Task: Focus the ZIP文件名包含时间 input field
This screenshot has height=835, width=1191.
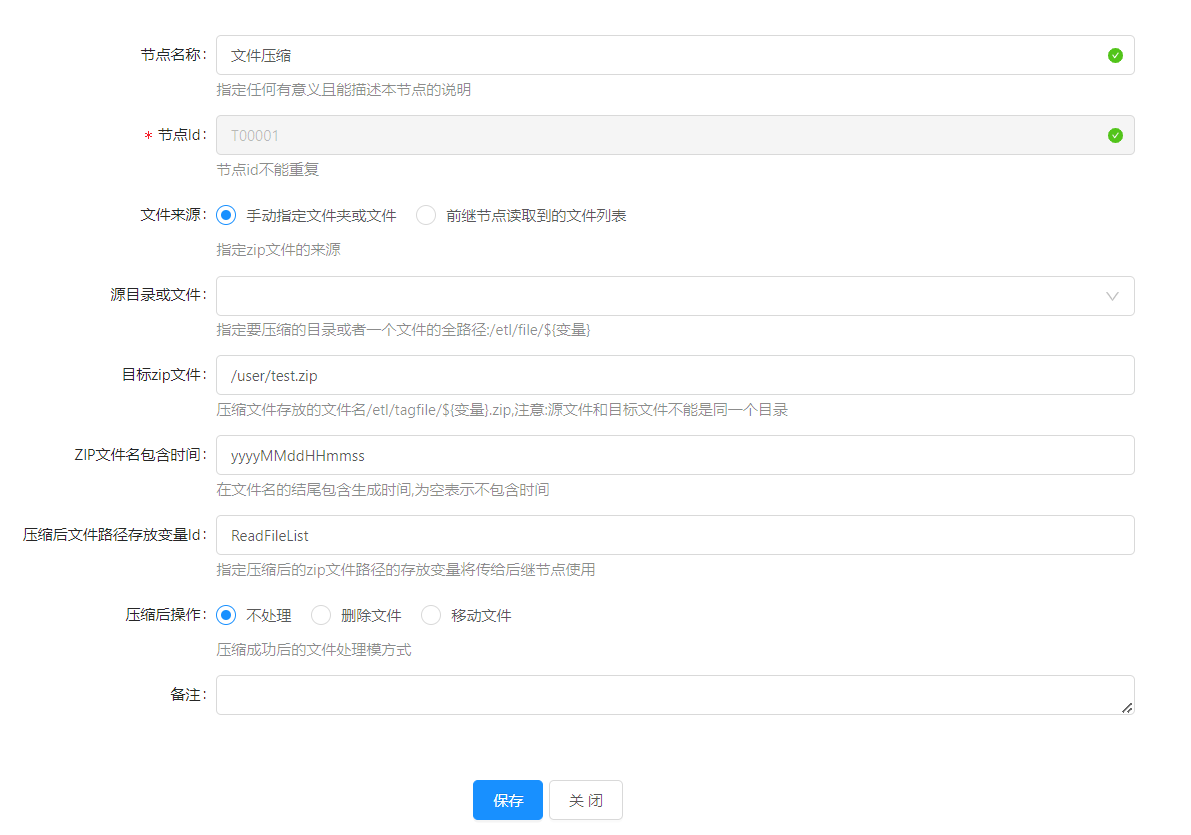Action: pyautogui.click(x=675, y=456)
